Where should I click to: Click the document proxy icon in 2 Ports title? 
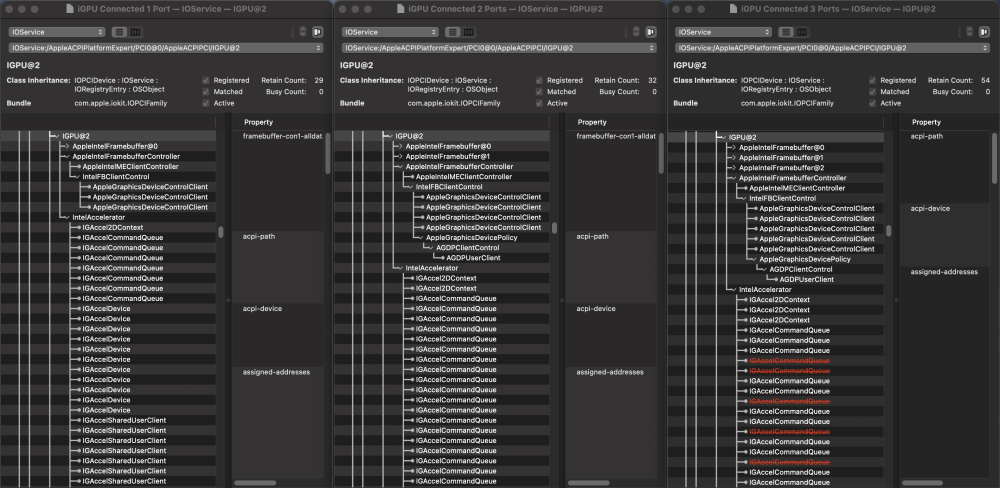[400, 9]
